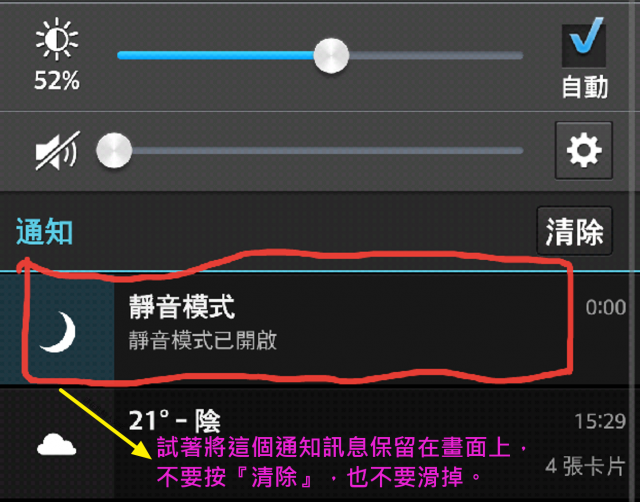Click the 0:00 timestamp on silent notification
The height and width of the screenshot is (502, 640).
(x=606, y=307)
